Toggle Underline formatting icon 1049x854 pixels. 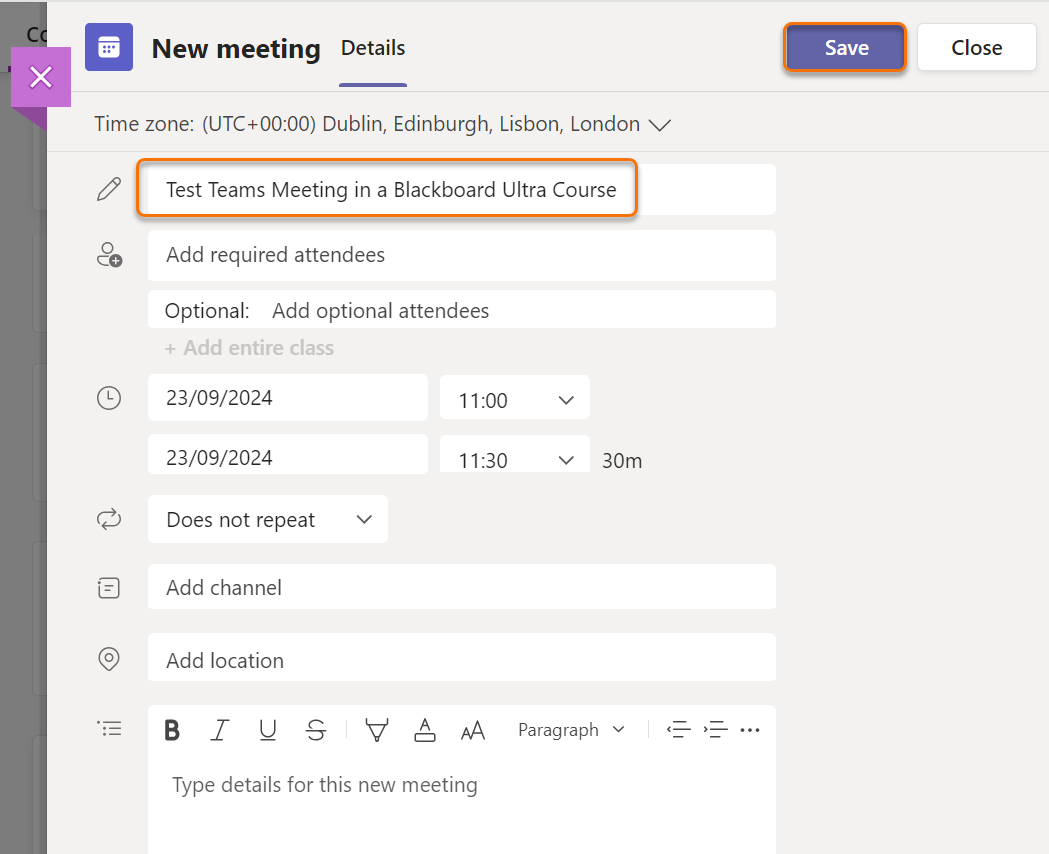267,730
